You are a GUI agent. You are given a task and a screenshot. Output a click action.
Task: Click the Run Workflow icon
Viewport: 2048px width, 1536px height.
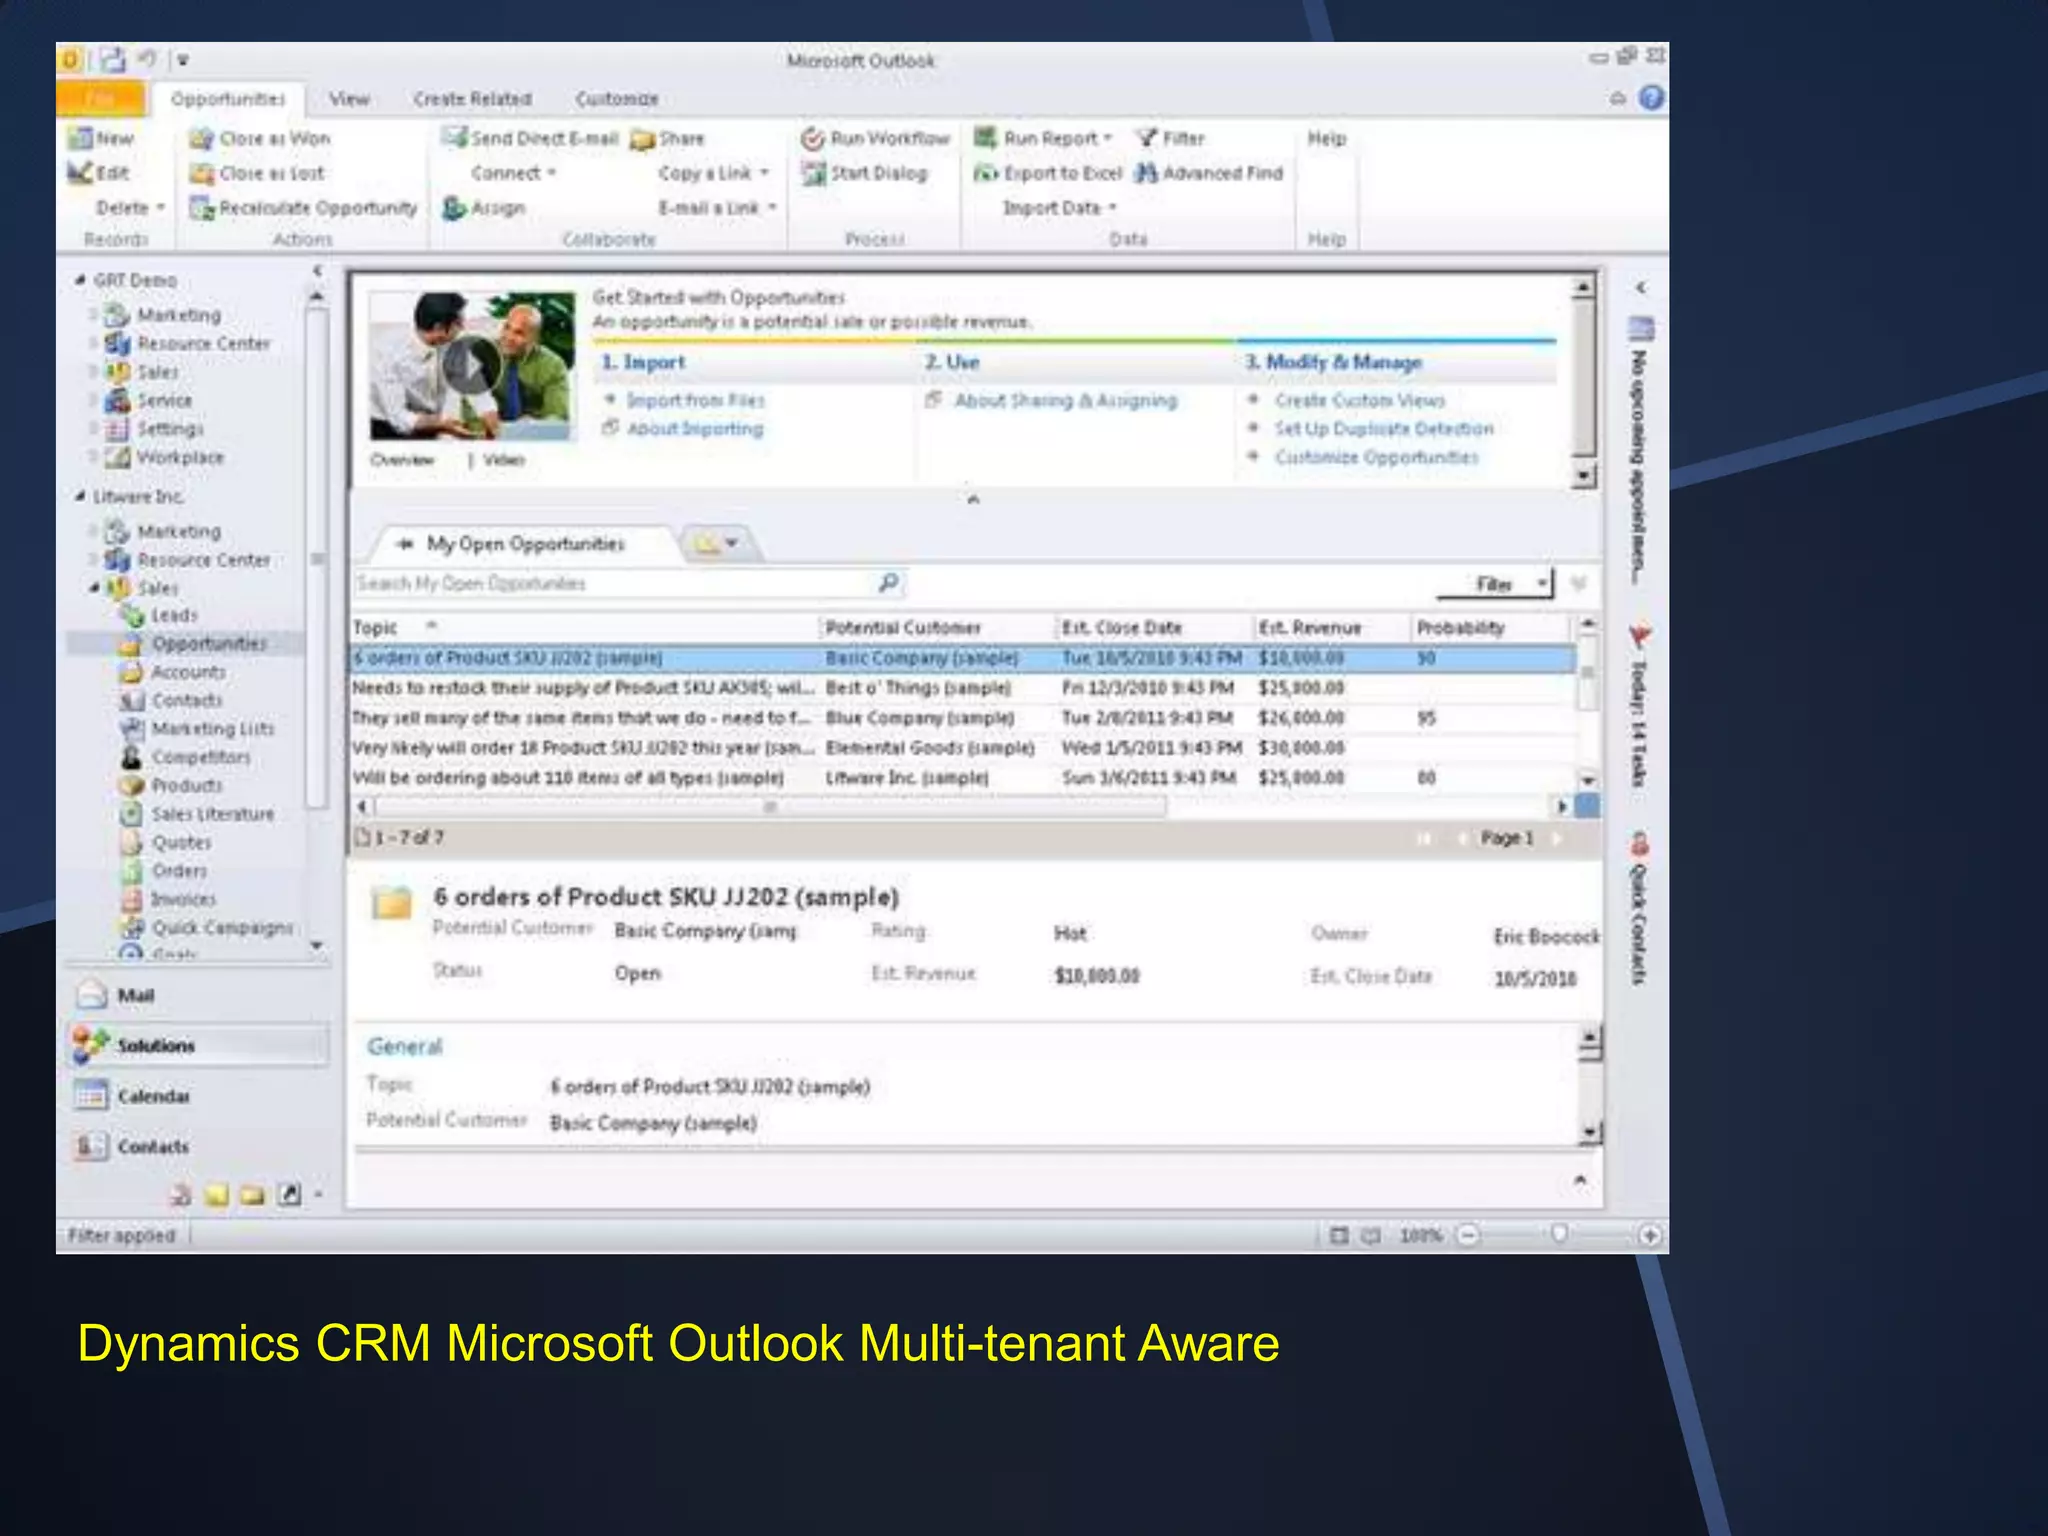point(813,138)
